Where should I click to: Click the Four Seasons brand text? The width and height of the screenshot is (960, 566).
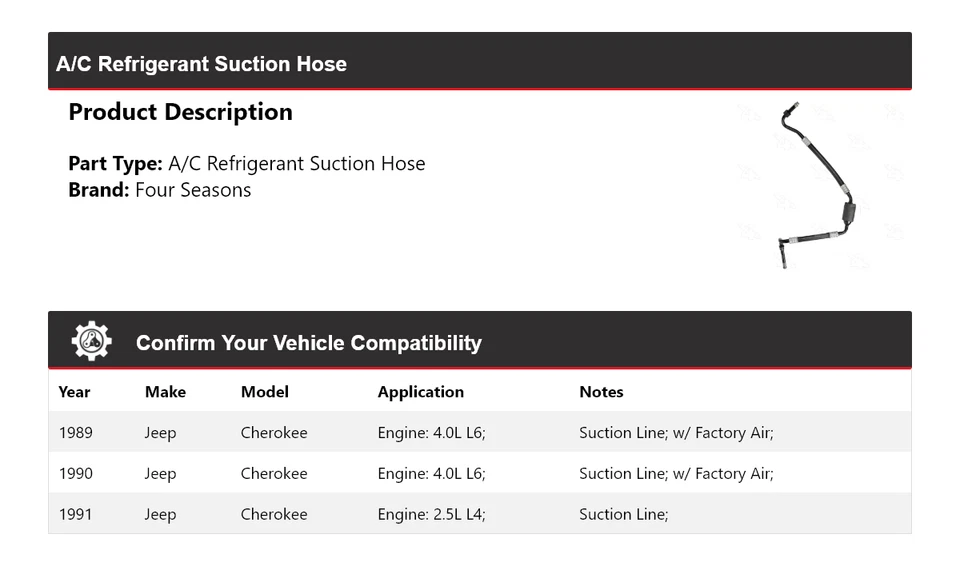tap(193, 190)
